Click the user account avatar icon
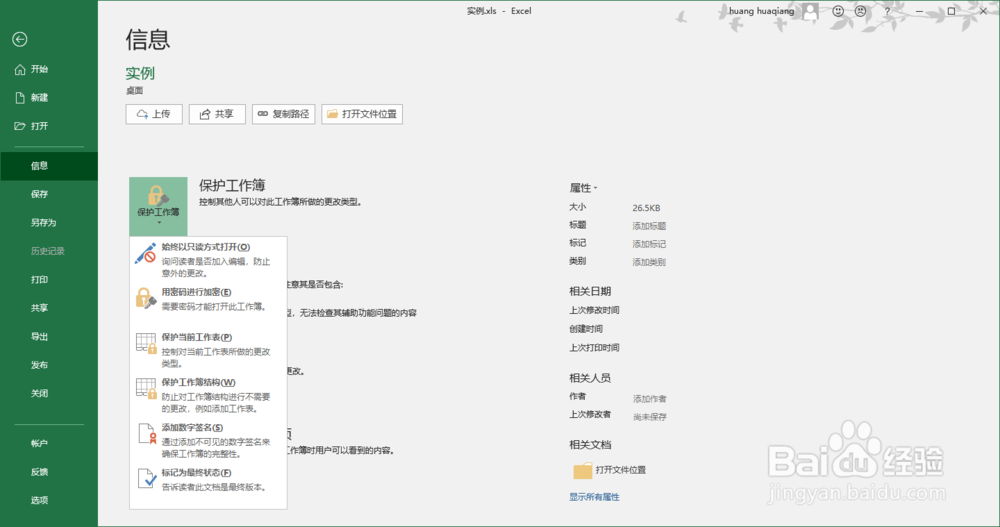 810,11
